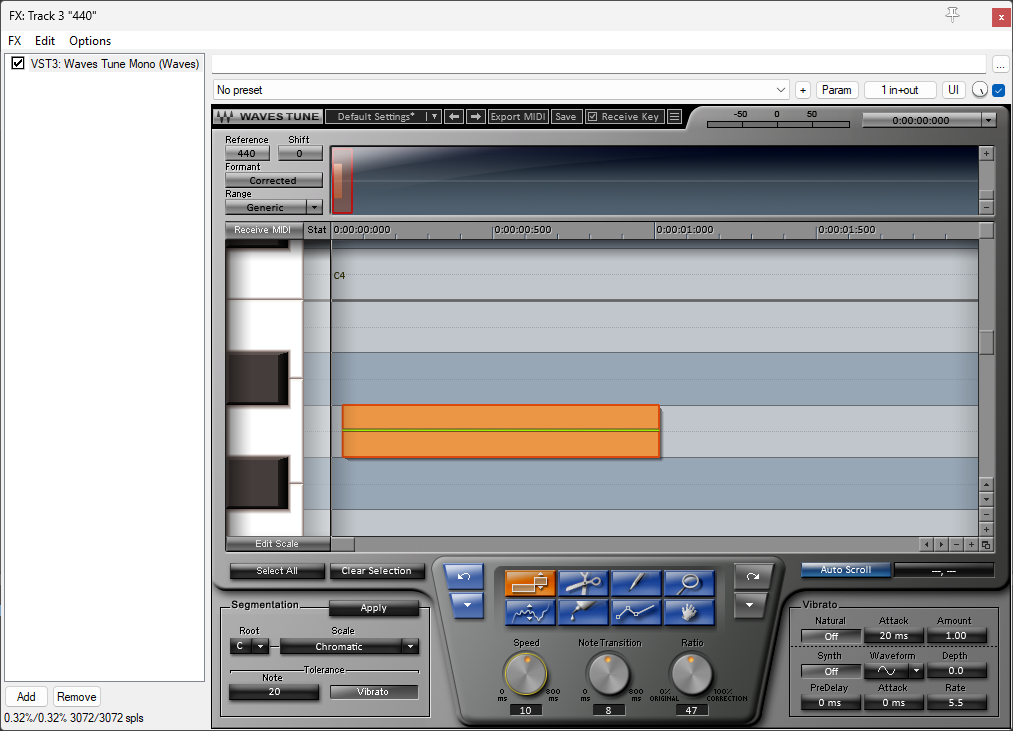Select the Hand navigation tool
The width and height of the screenshot is (1013, 731).
click(689, 612)
